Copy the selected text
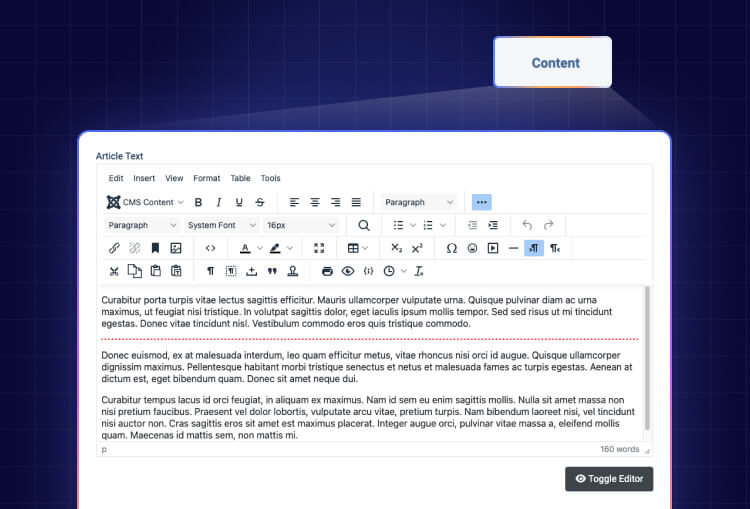 [134, 271]
